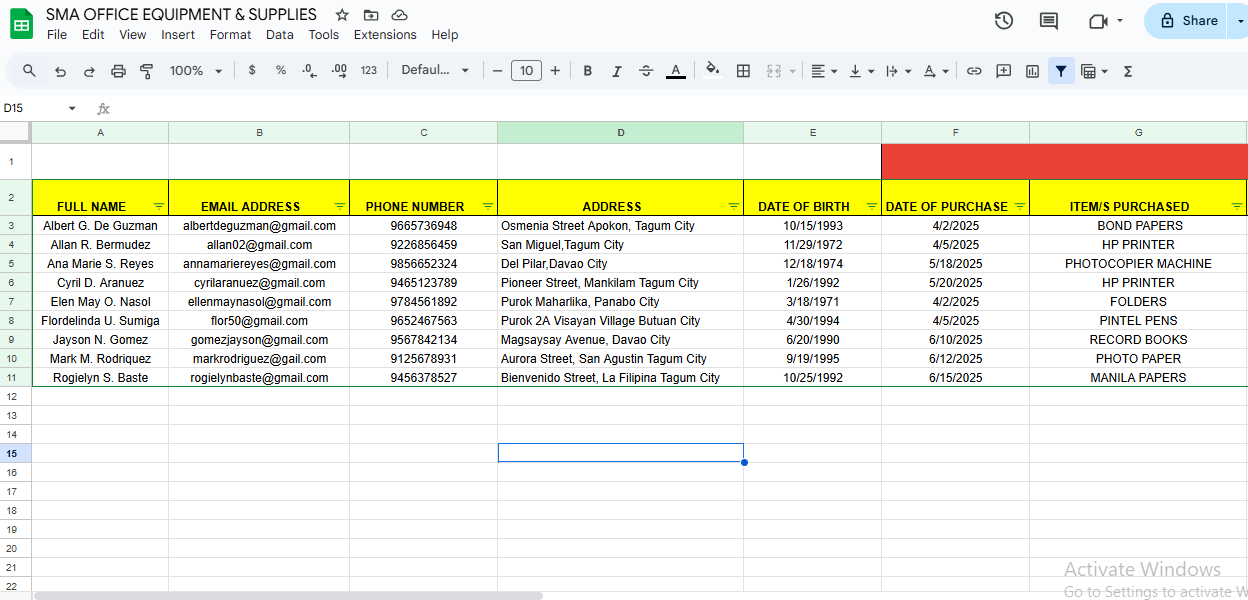This screenshot has width=1248, height=600.
Task: Open the Insert menu
Action: click(x=178, y=35)
